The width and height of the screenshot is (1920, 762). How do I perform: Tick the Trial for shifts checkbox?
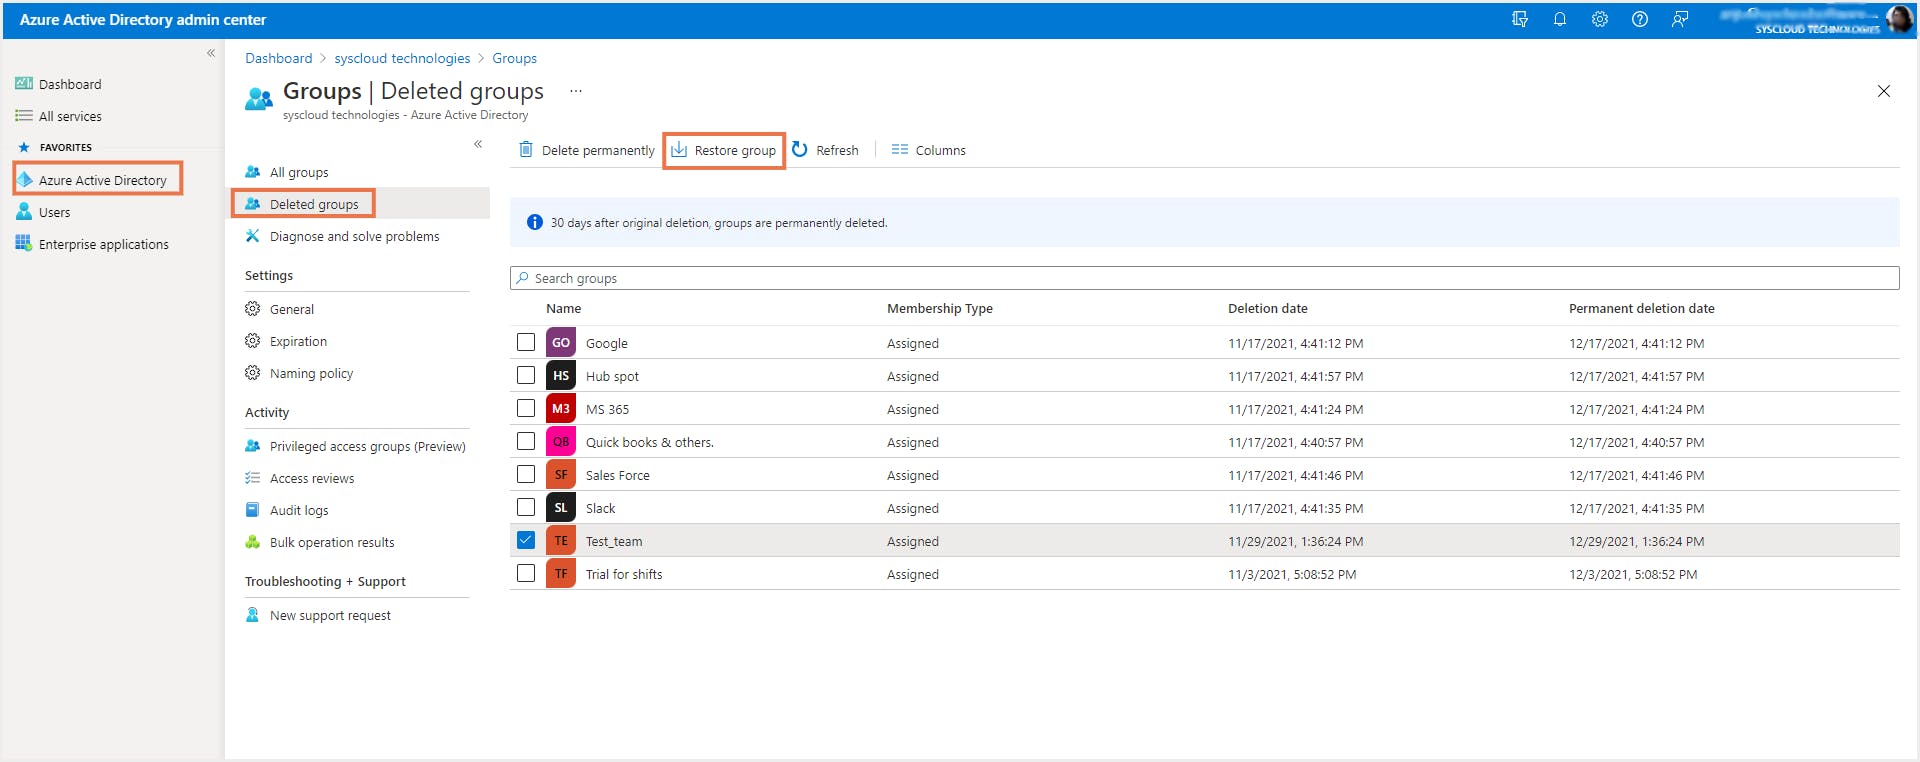(x=526, y=573)
